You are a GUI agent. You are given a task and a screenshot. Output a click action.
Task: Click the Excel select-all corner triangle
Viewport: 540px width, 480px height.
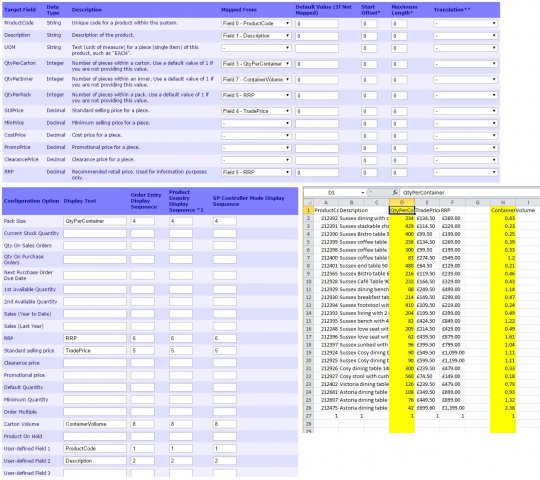[x=309, y=202]
